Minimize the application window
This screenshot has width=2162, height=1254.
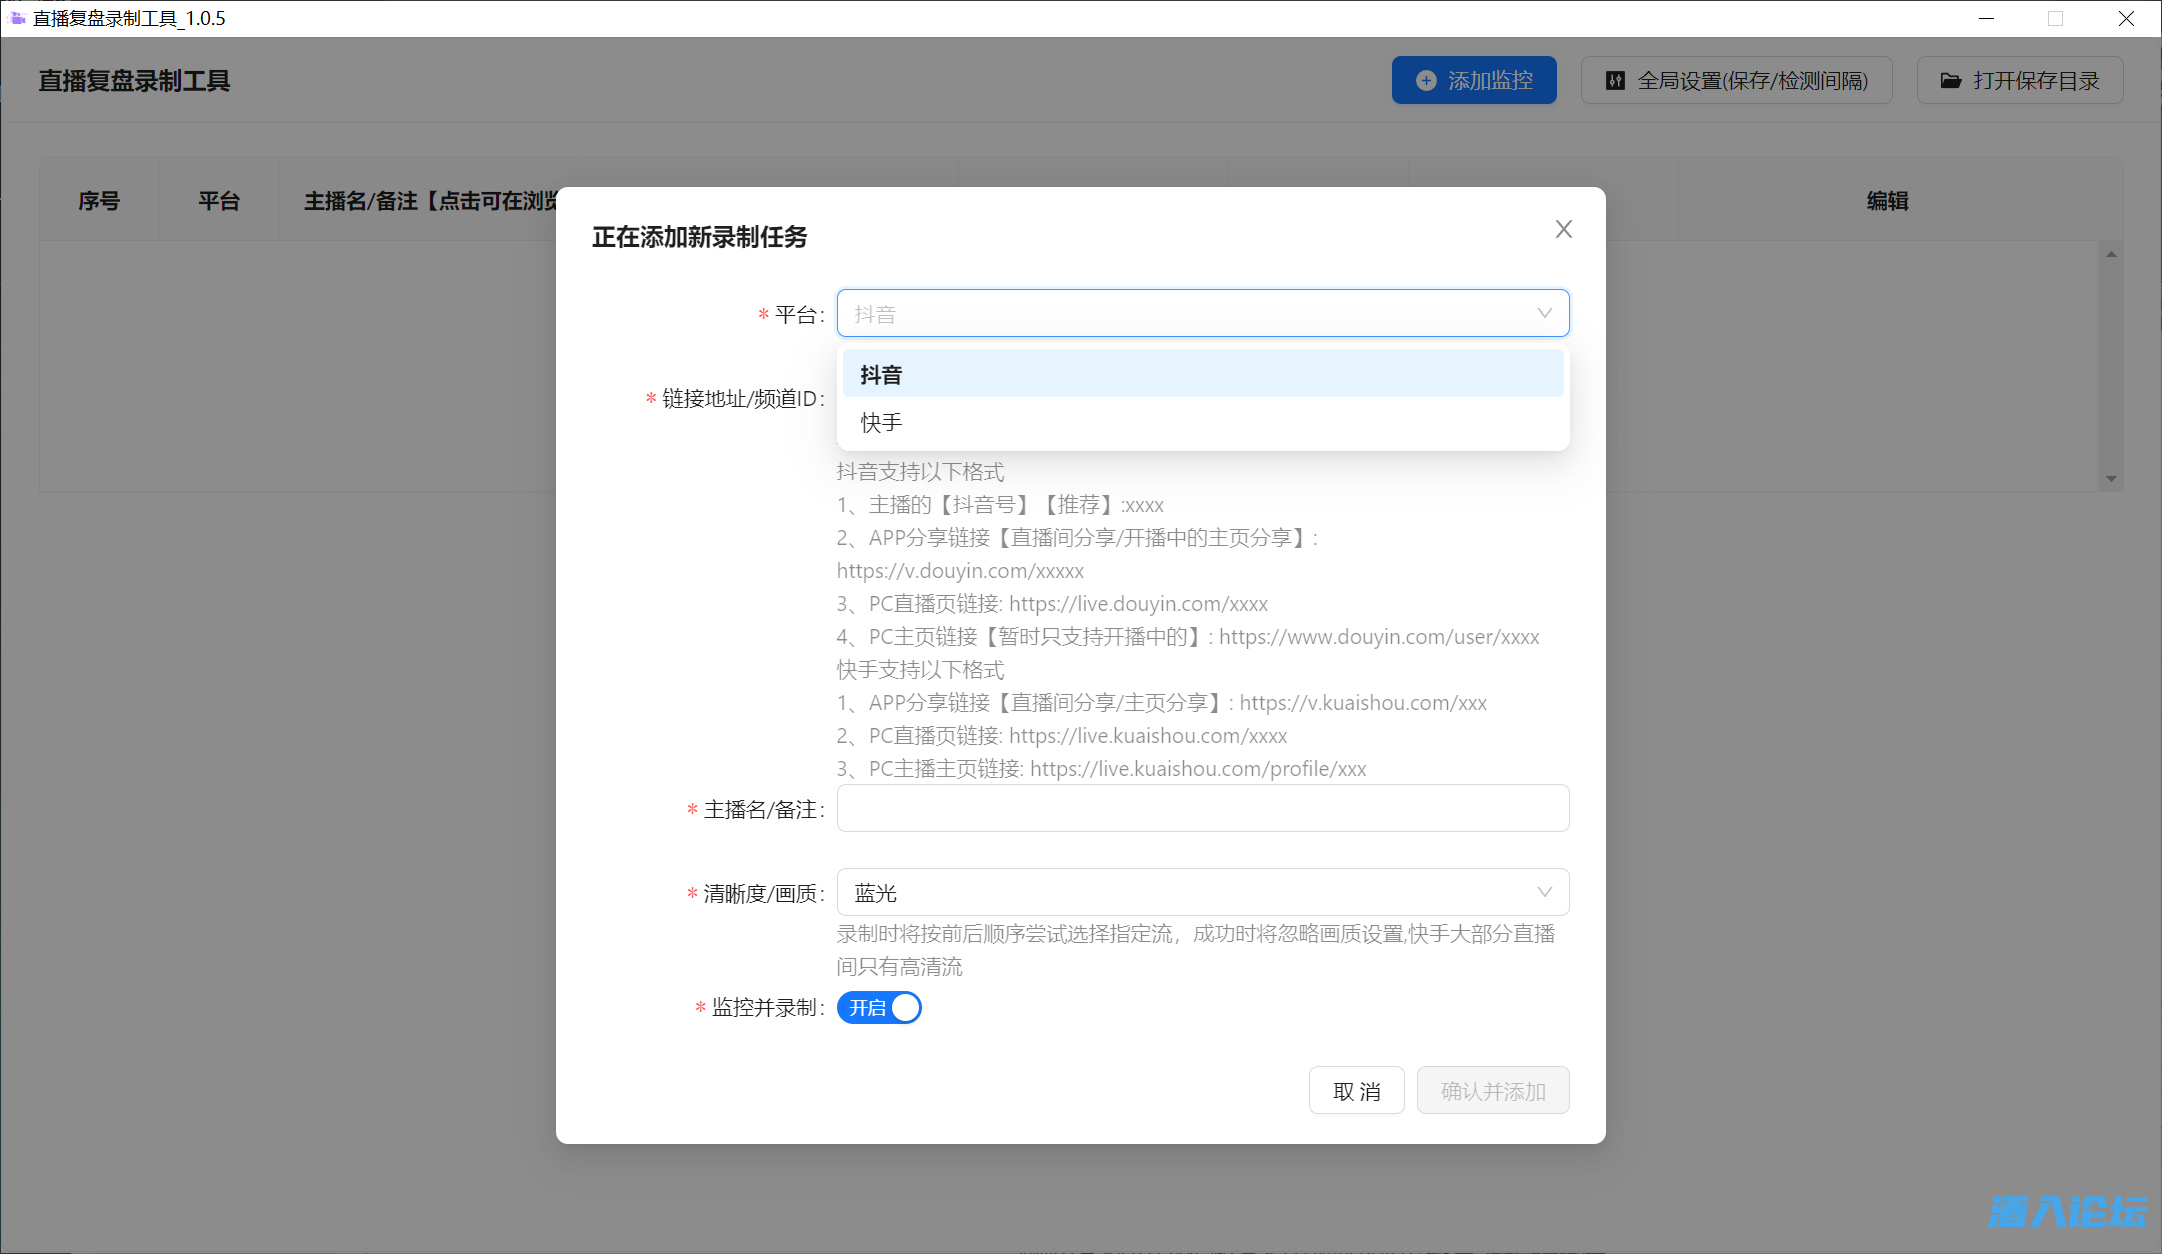tap(1986, 18)
